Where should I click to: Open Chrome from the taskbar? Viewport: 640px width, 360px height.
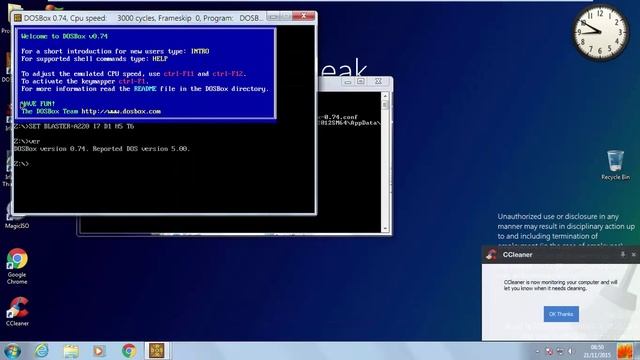(129, 351)
